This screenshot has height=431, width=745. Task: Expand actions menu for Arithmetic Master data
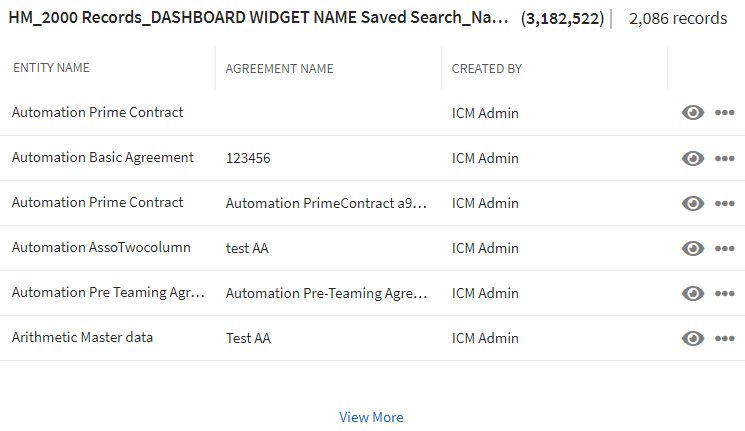pos(725,338)
